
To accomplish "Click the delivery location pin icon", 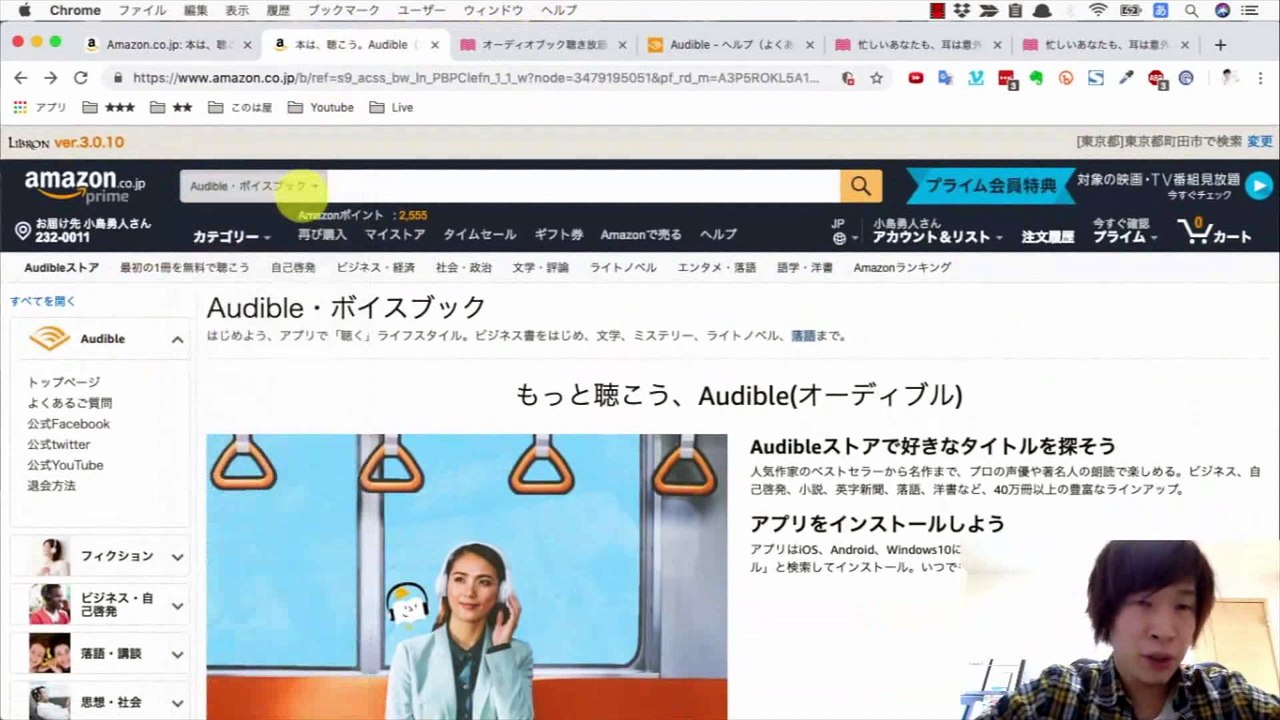I will [23, 231].
